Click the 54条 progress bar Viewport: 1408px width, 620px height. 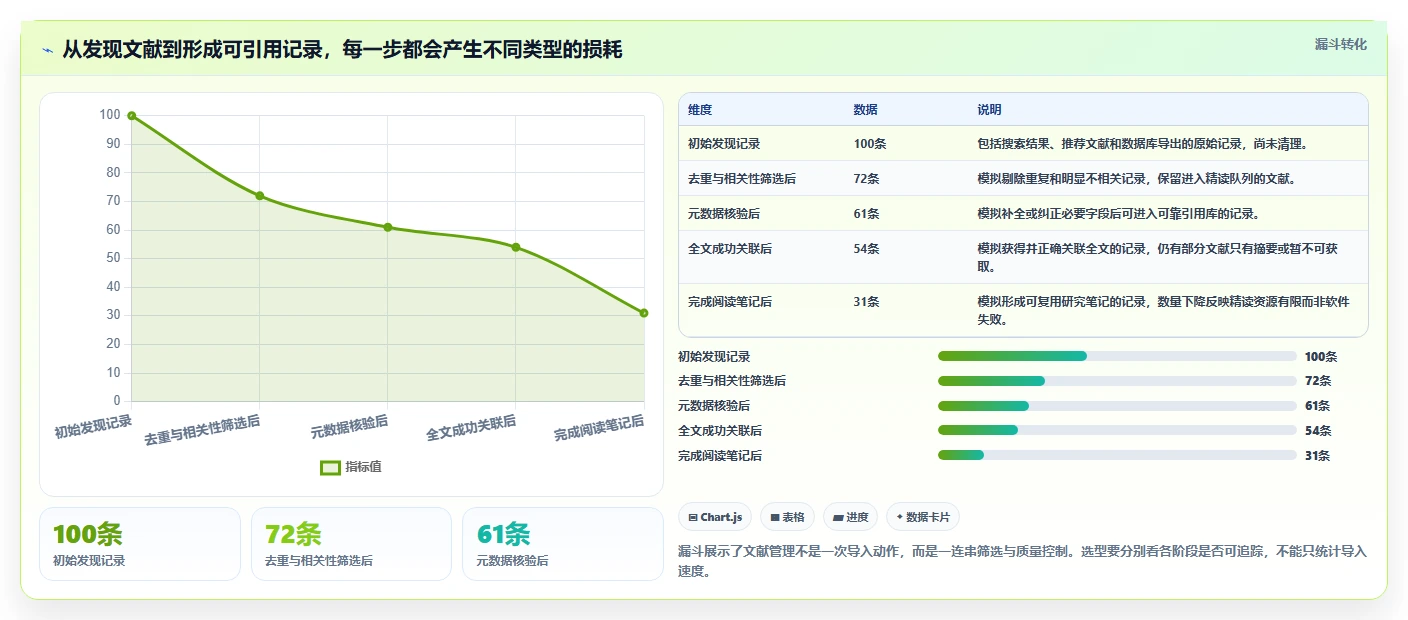click(1117, 431)
